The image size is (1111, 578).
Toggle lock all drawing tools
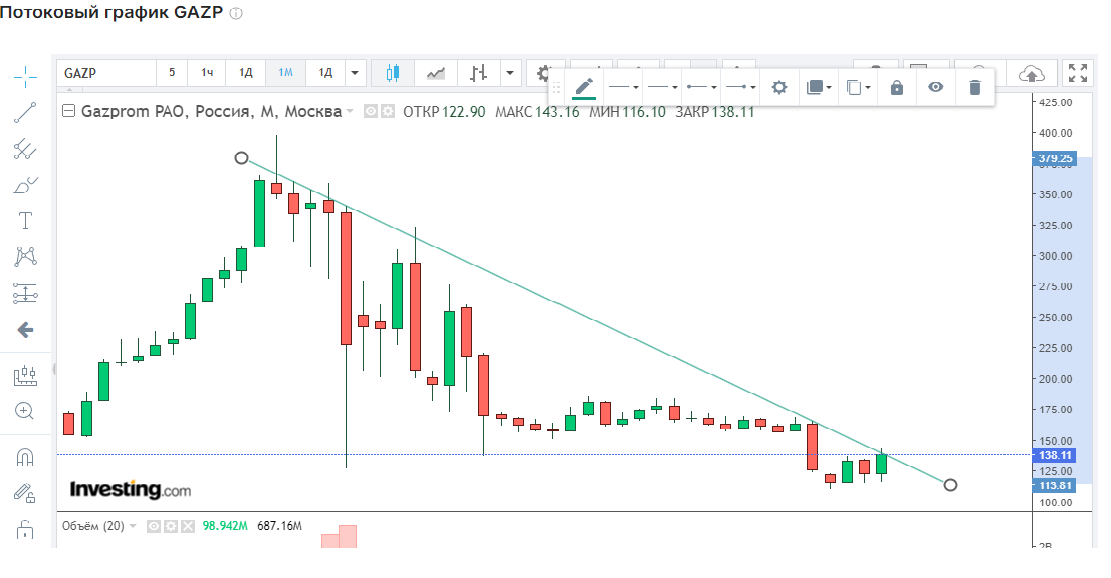click(x=26, y=529)
